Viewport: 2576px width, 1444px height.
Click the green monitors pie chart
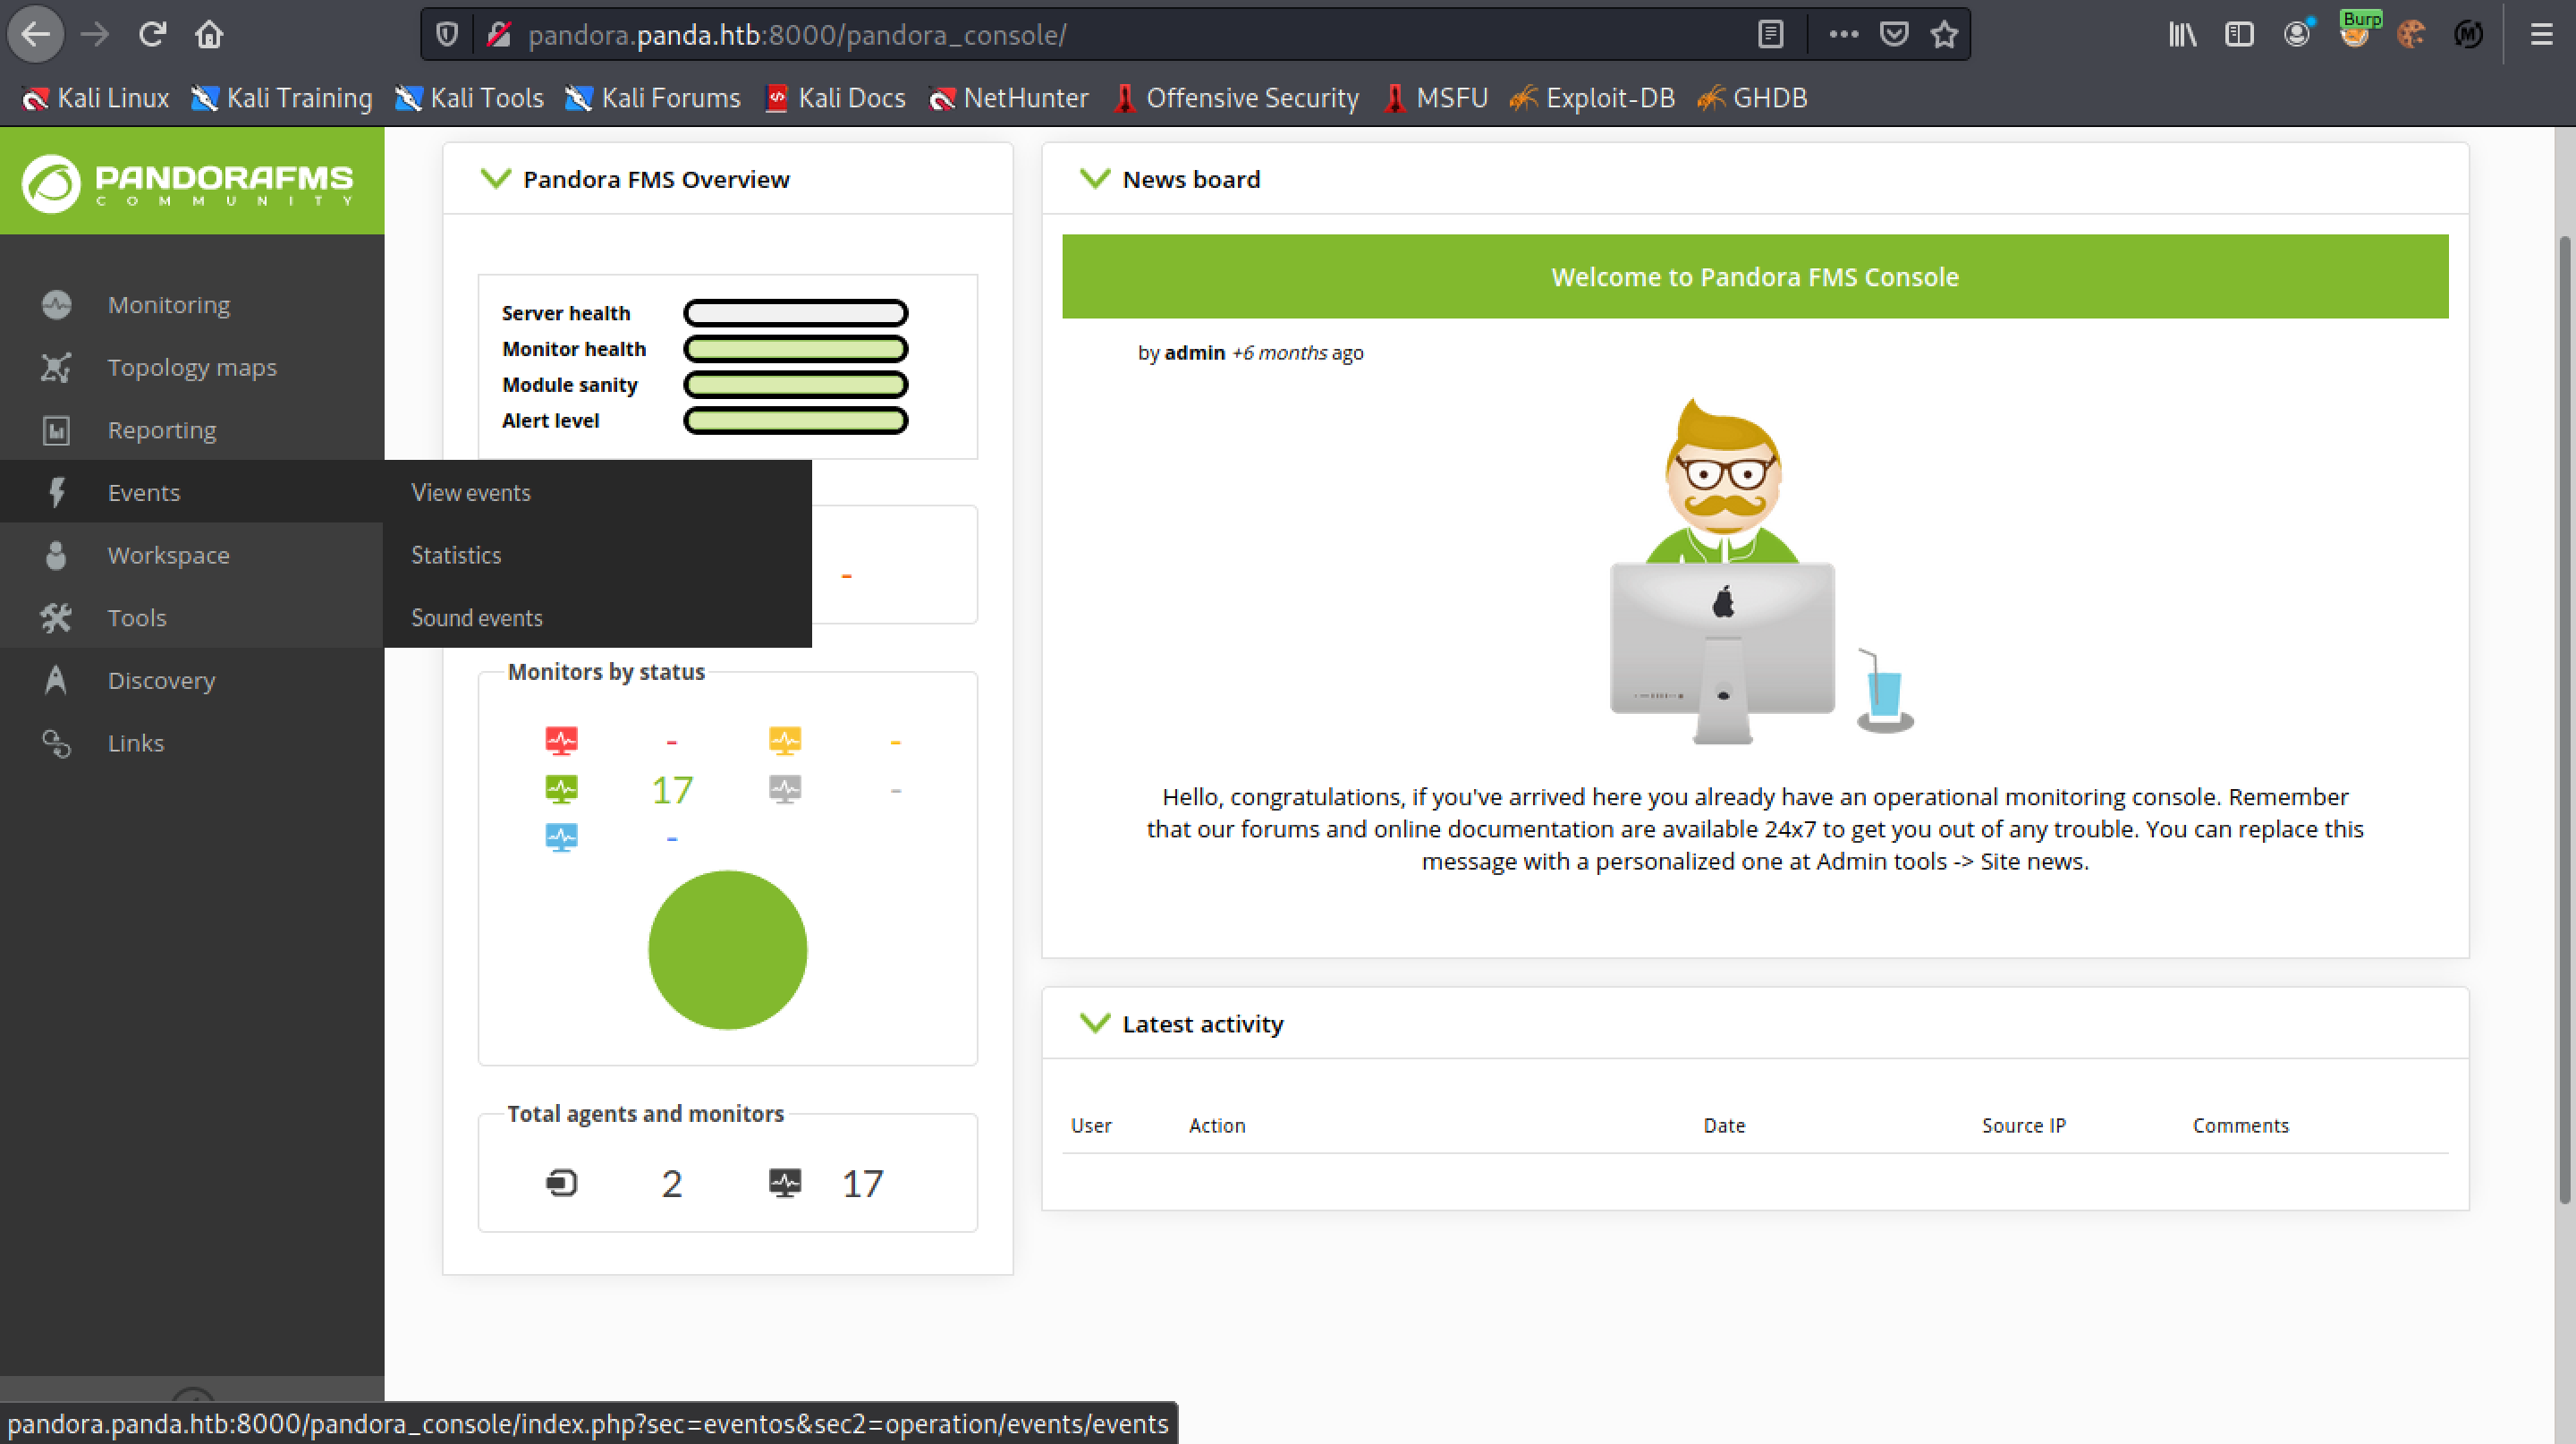(728, 949)
